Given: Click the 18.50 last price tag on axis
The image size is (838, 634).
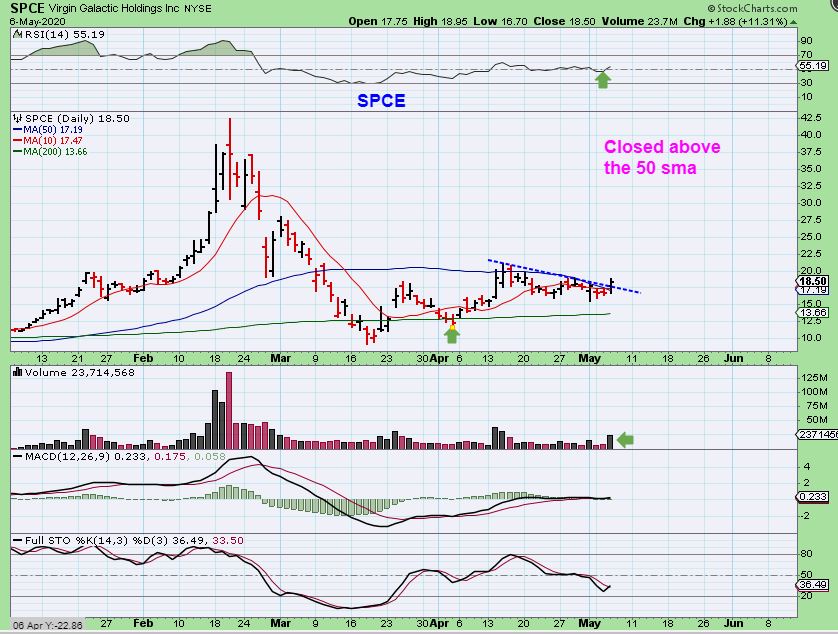Looking at the screenshot, I should 813,281.
